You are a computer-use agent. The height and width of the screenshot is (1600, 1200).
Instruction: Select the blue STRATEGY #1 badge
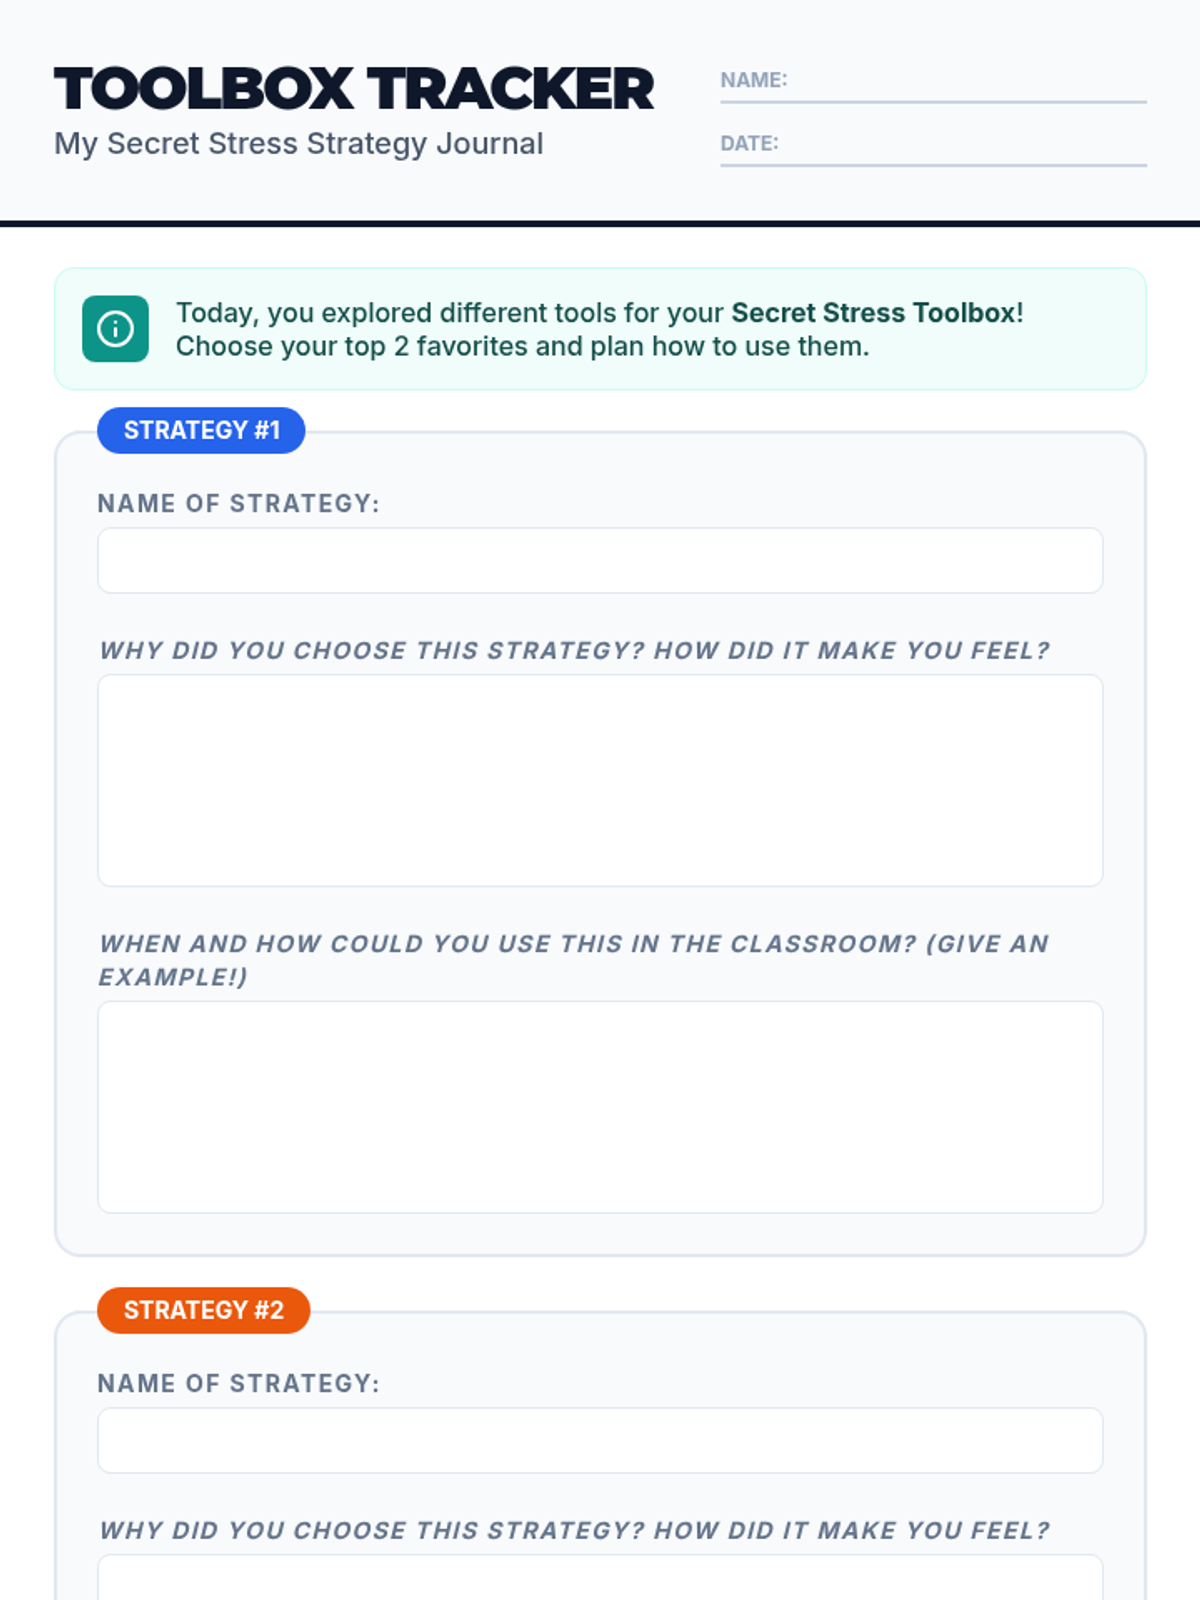[x=201, y=430]
